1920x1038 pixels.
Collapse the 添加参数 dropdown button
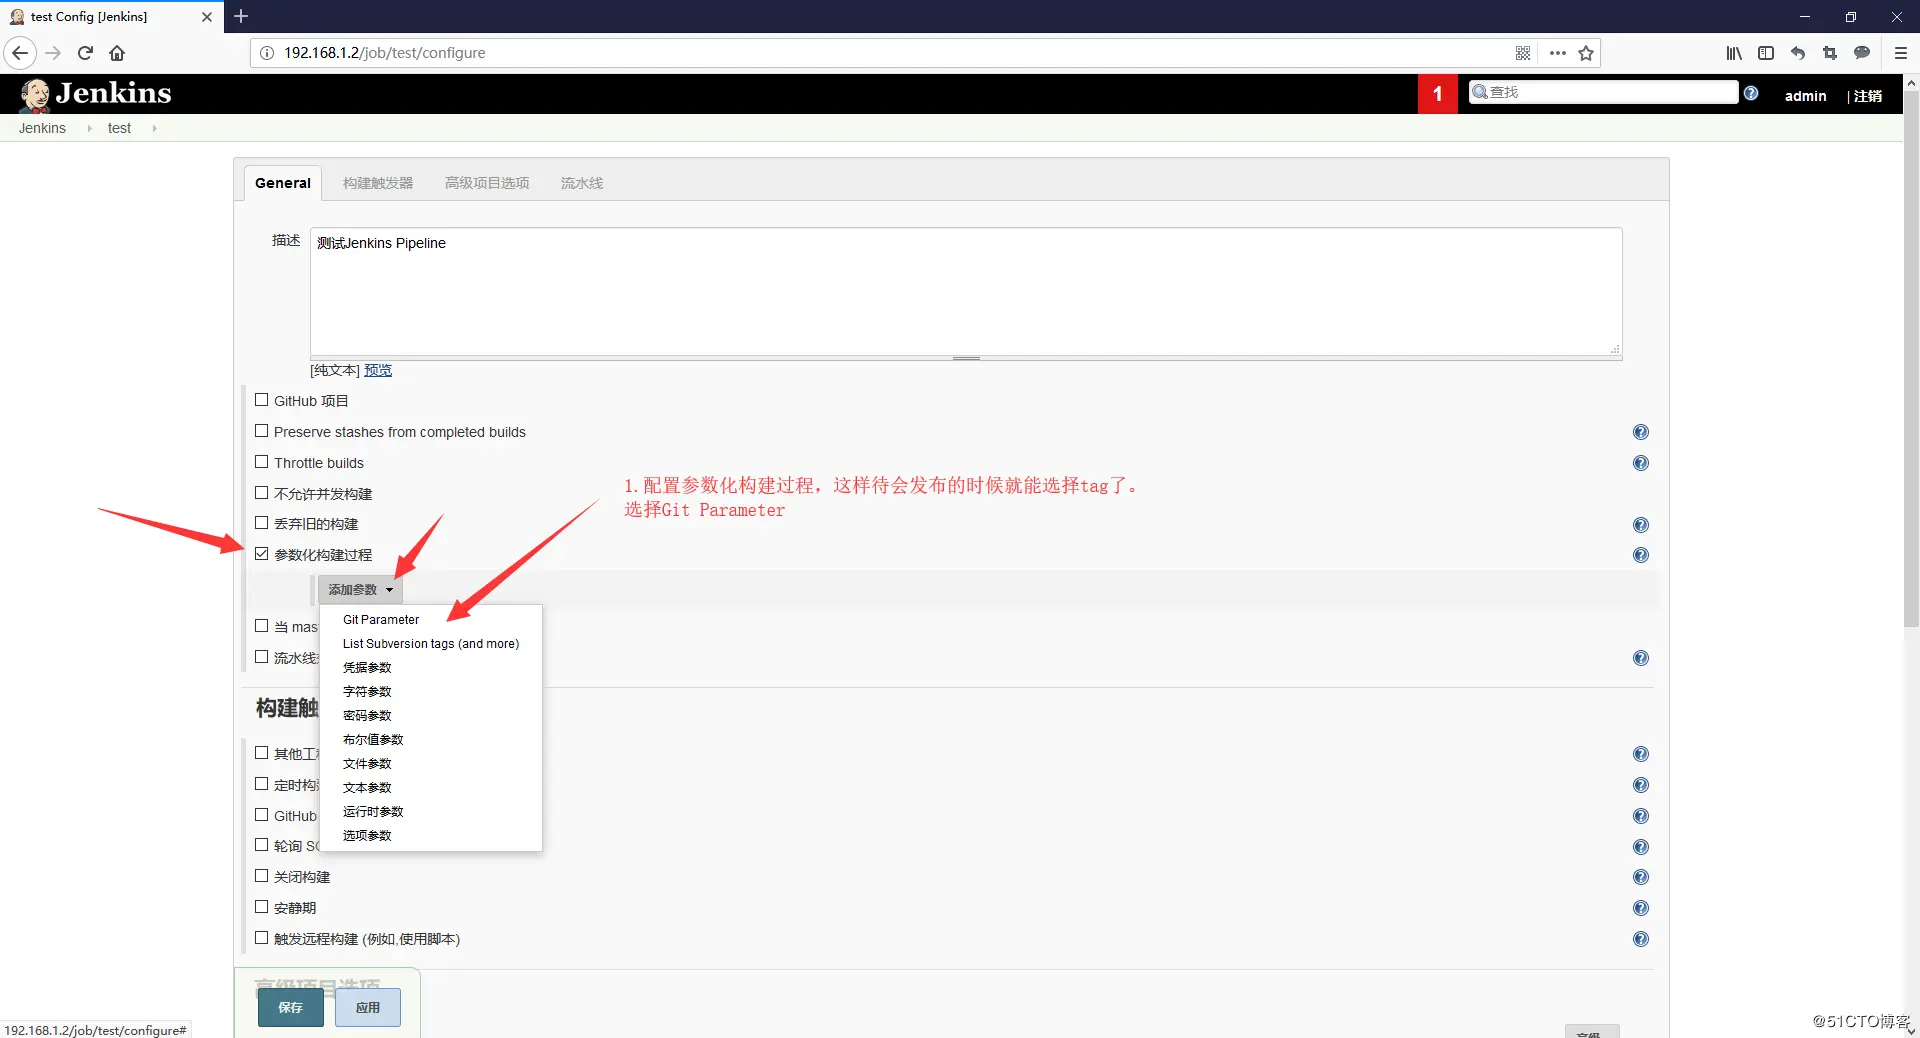coord(360,590)
